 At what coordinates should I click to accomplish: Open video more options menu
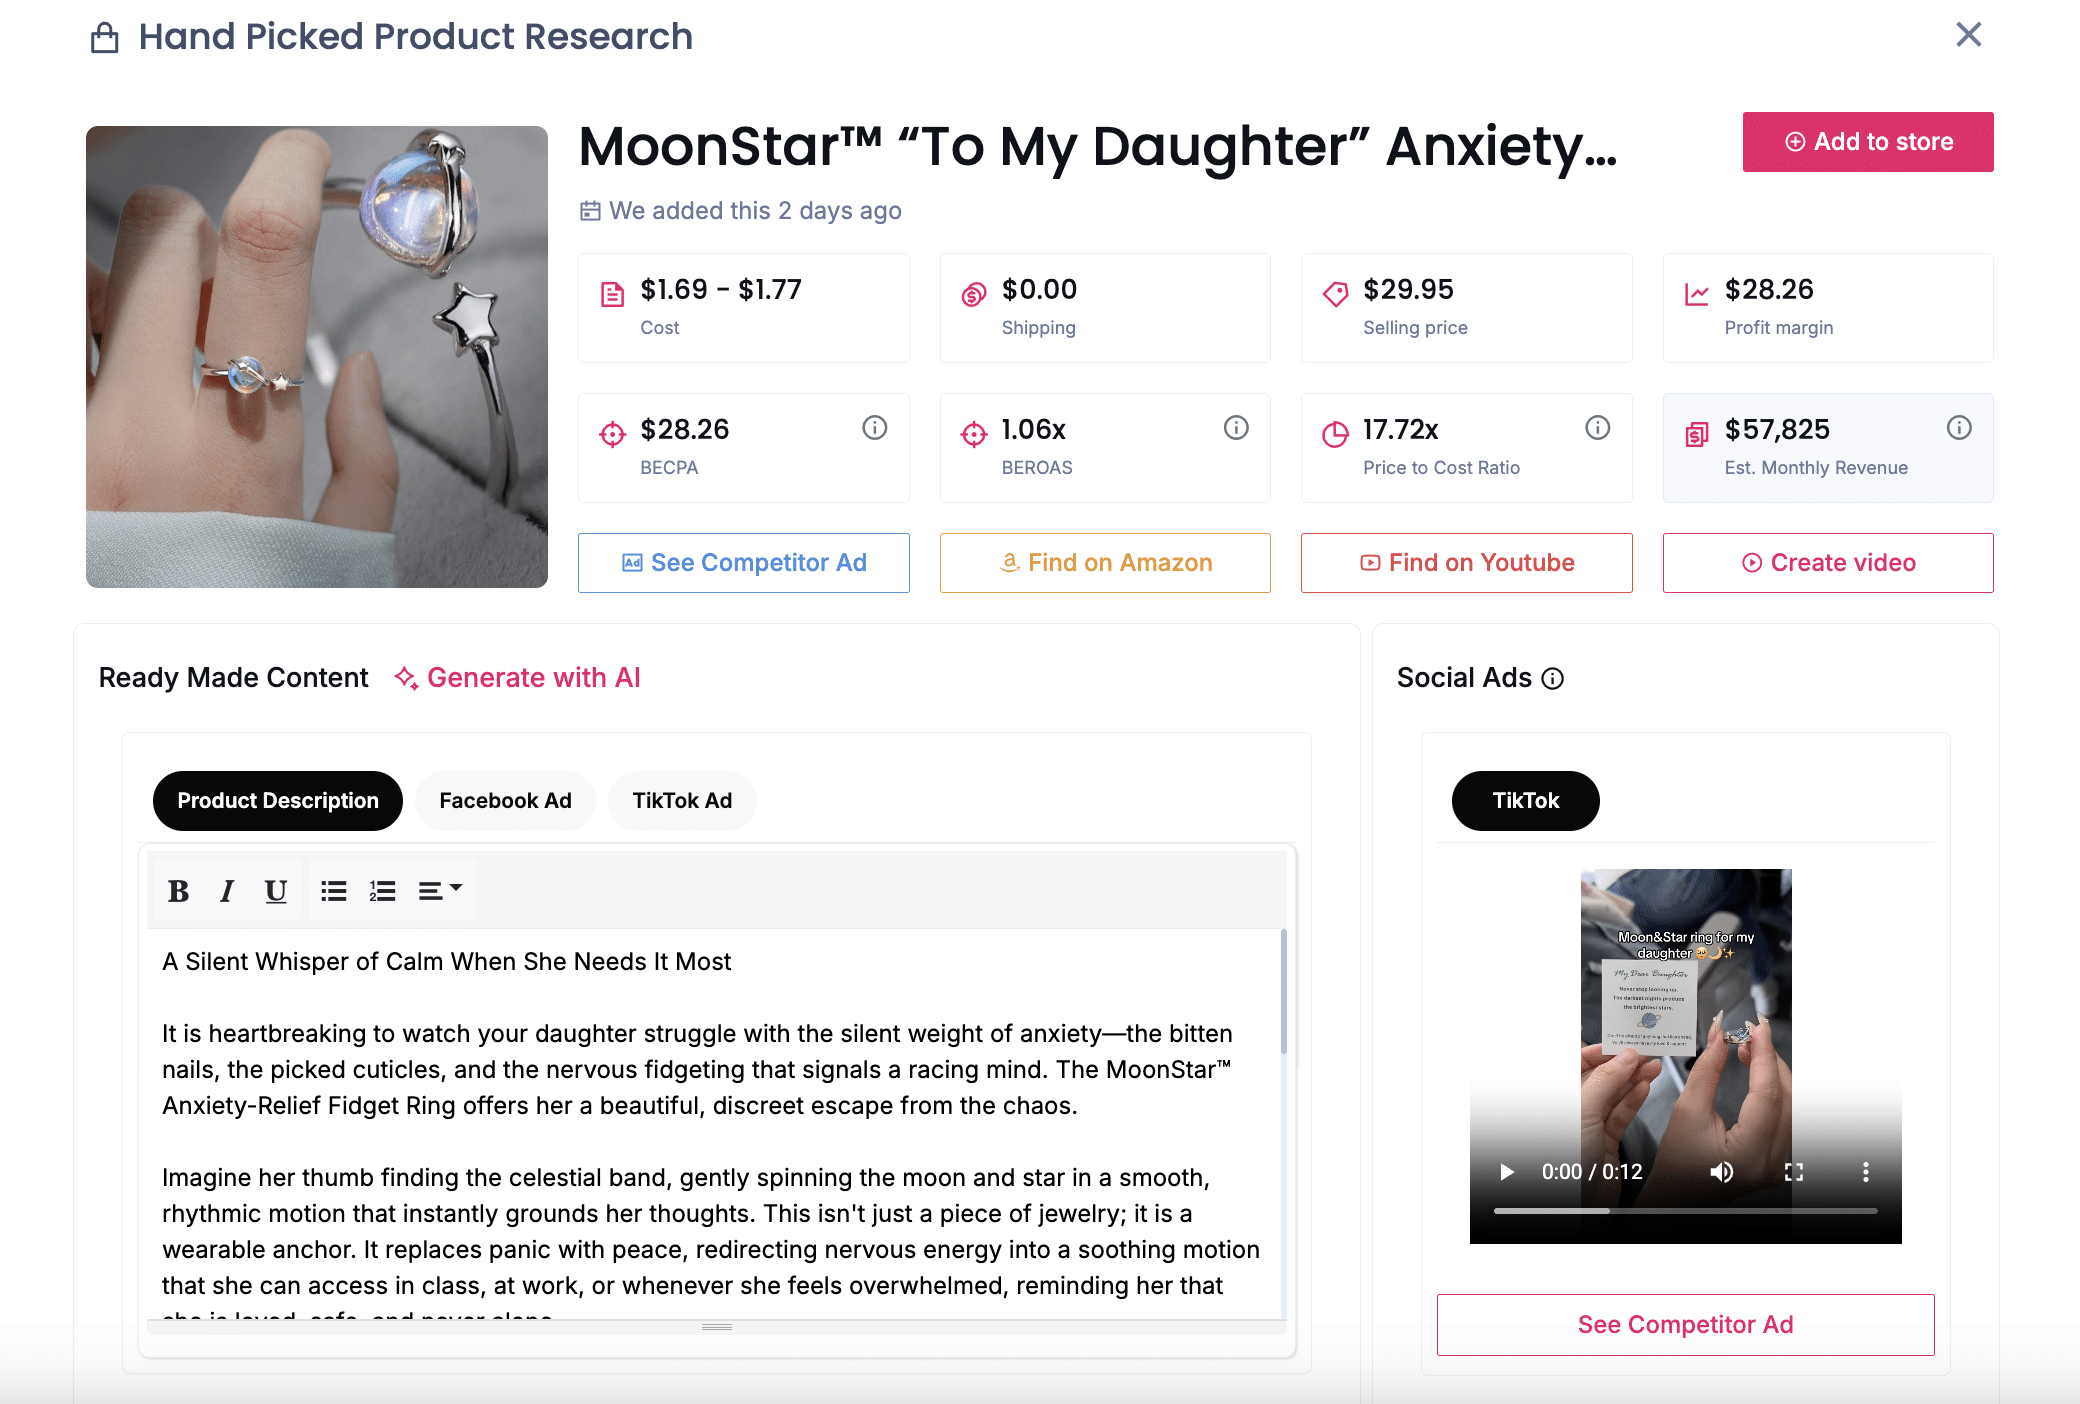coord(1866,1172)
